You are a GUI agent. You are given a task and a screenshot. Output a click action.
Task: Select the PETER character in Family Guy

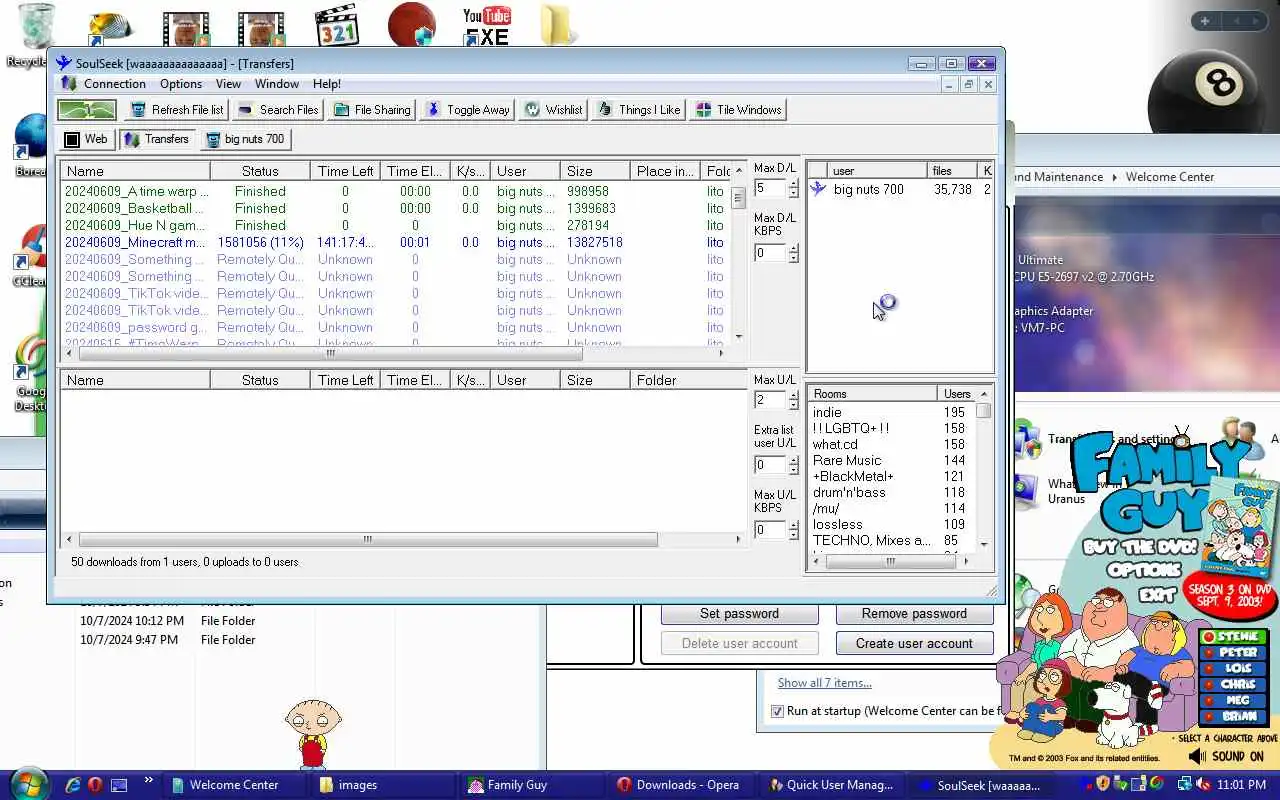(1233, 652)
